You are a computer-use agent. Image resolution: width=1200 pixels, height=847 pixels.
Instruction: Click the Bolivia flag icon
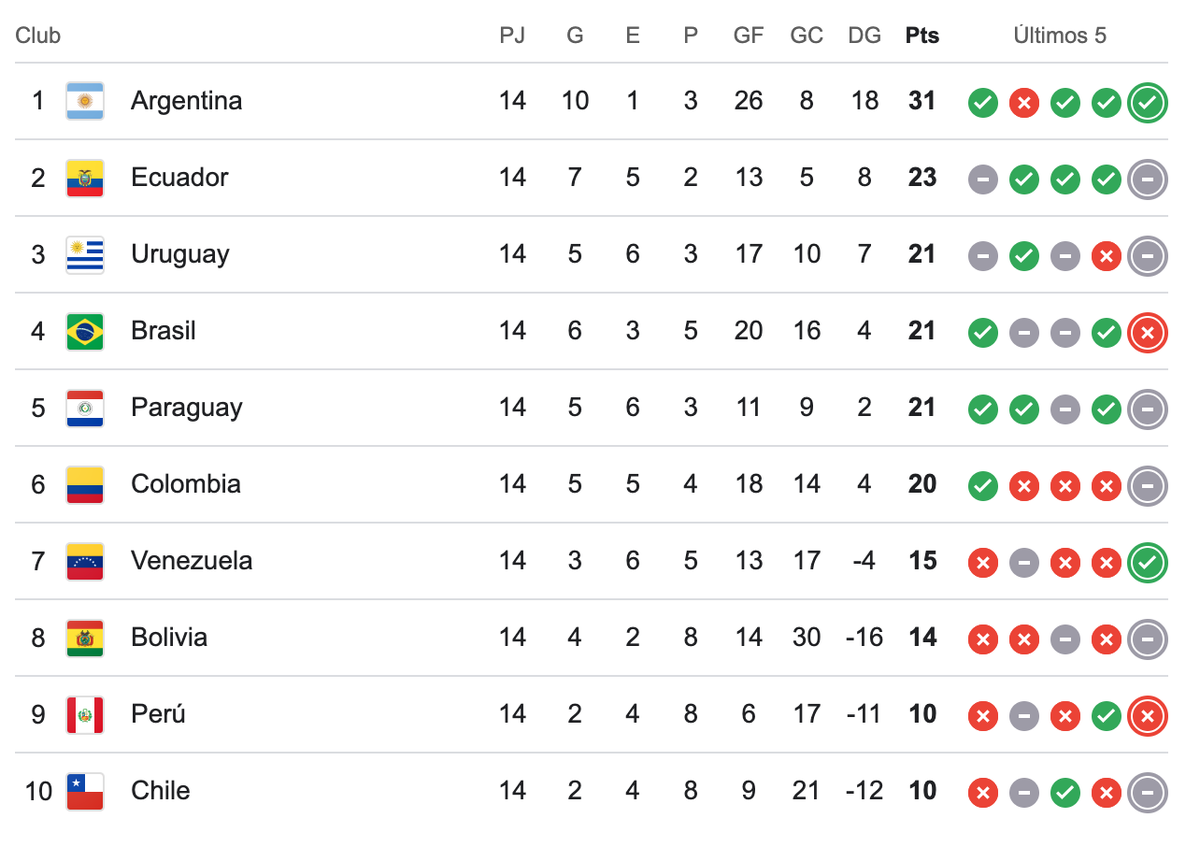(x=85, y=638)
